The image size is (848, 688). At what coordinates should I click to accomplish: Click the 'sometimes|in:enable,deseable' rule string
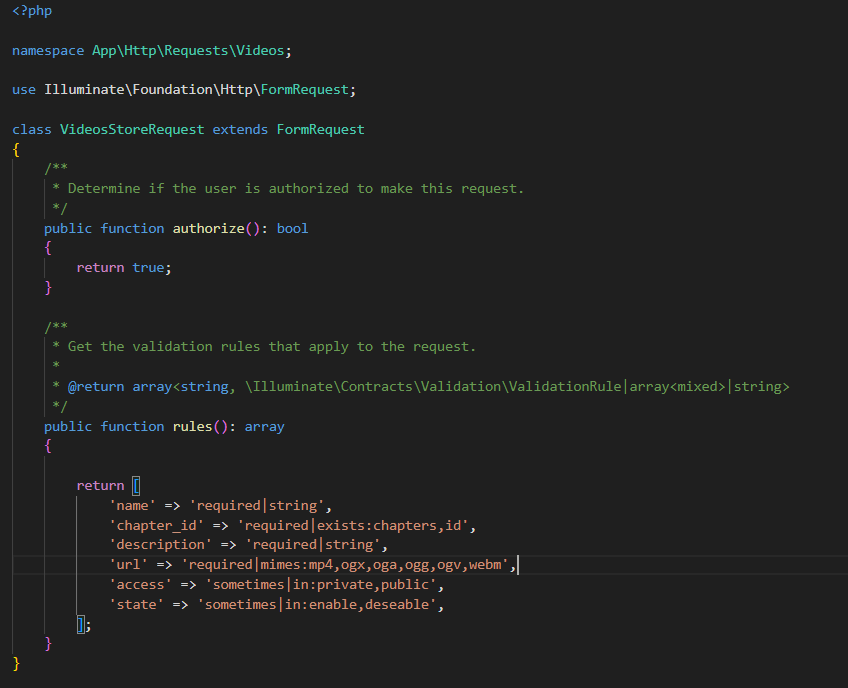[322, 605]
